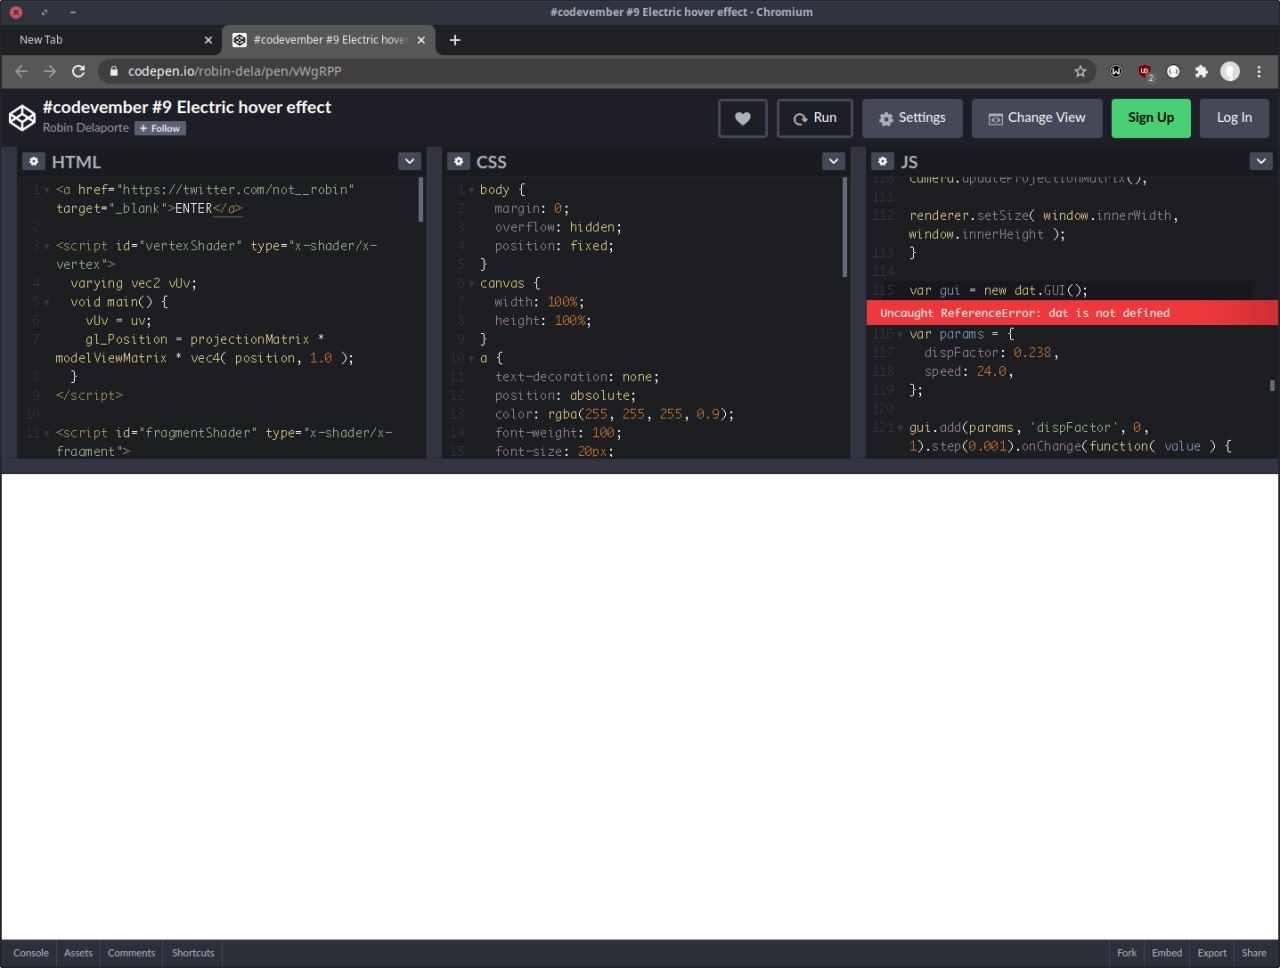Screen dimensions: 1280x968
Task: Open CSS editor settings gear
Action: [458, 161]
